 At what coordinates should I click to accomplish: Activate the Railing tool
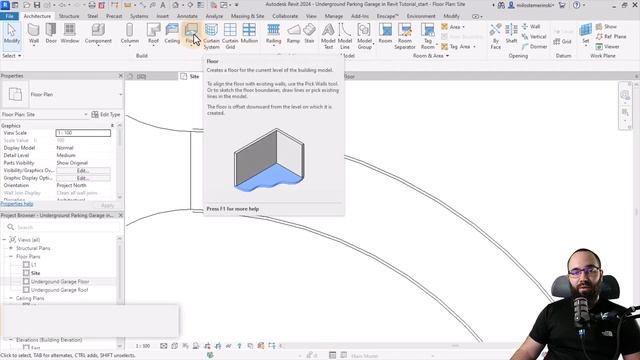(x=273, y=33)
